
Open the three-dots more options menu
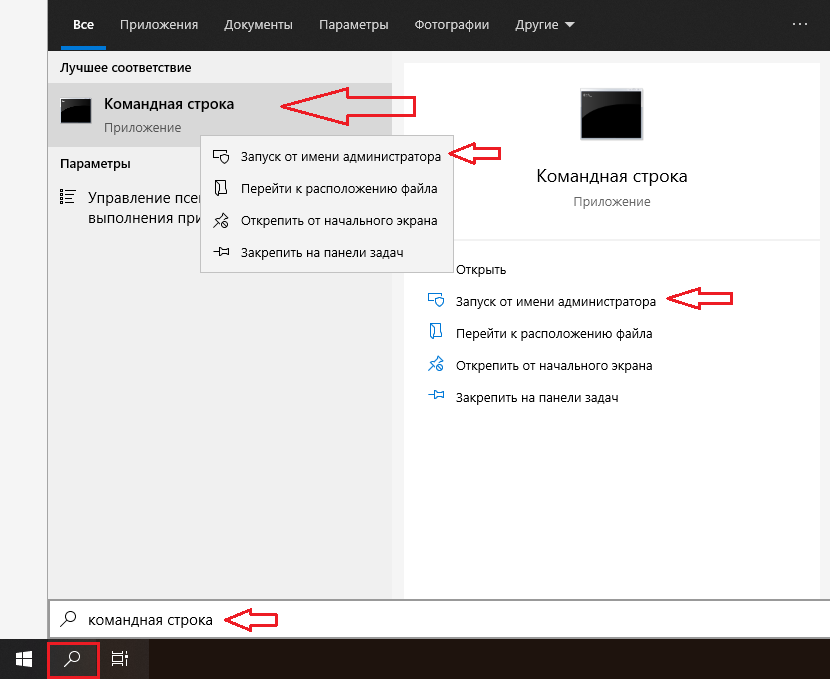[799, 24]
